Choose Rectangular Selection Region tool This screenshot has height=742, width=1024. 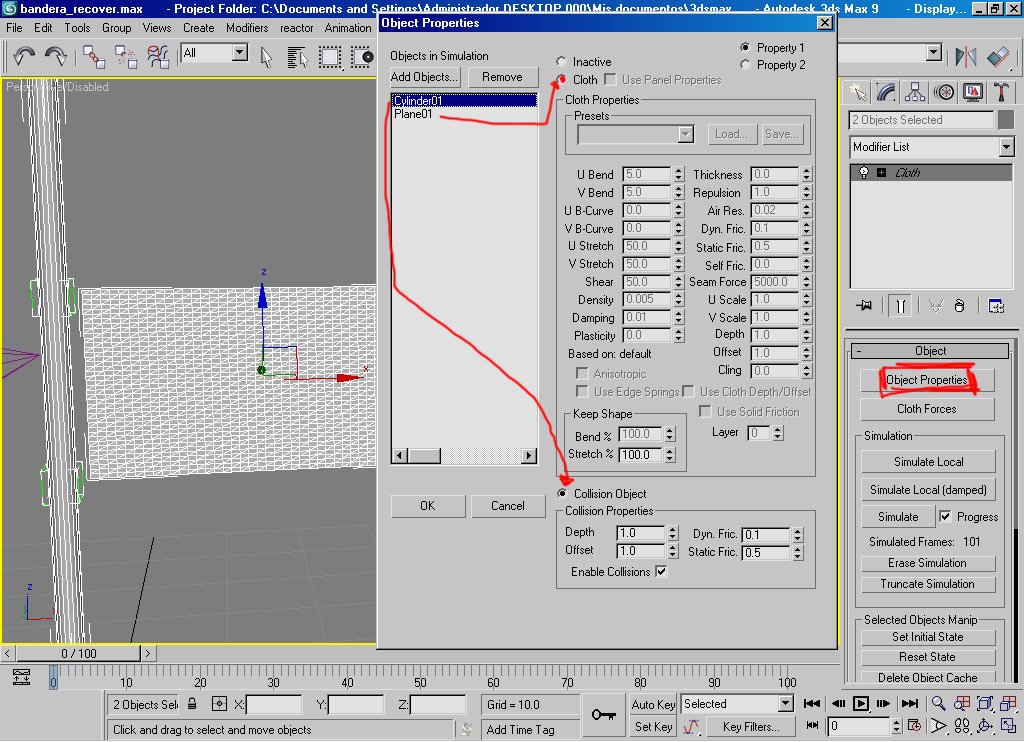pyautogui.click(x=330, y=57)
